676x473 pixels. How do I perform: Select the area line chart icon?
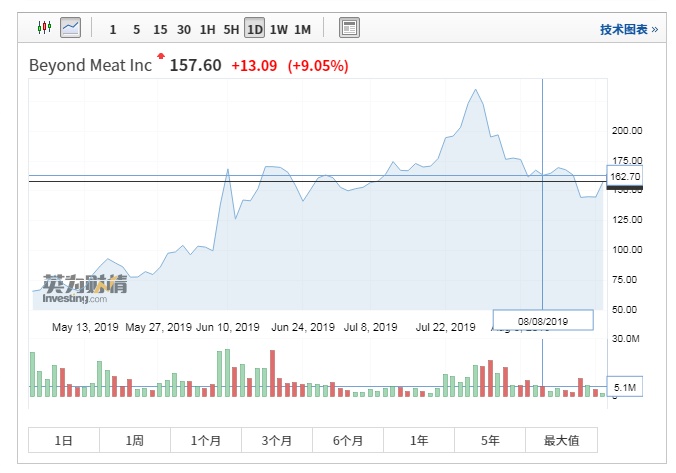coord(70,28)
